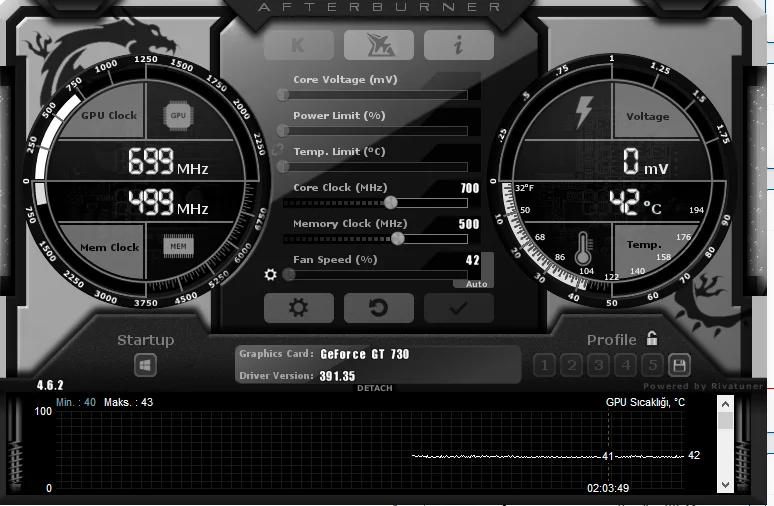Click the Core Clock slider handle
This screenshot has width=774, height=506.
coord(391,202)
